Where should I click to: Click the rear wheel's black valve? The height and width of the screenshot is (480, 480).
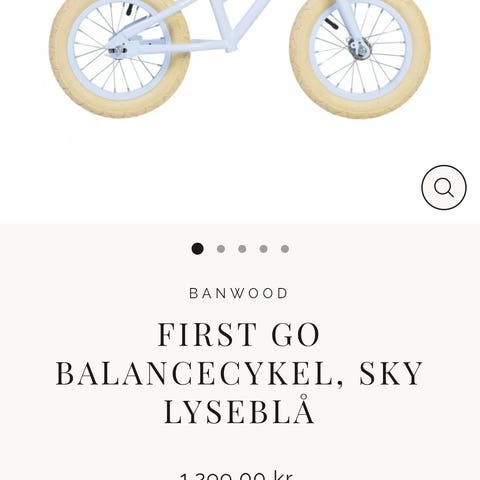coord(130,9)
